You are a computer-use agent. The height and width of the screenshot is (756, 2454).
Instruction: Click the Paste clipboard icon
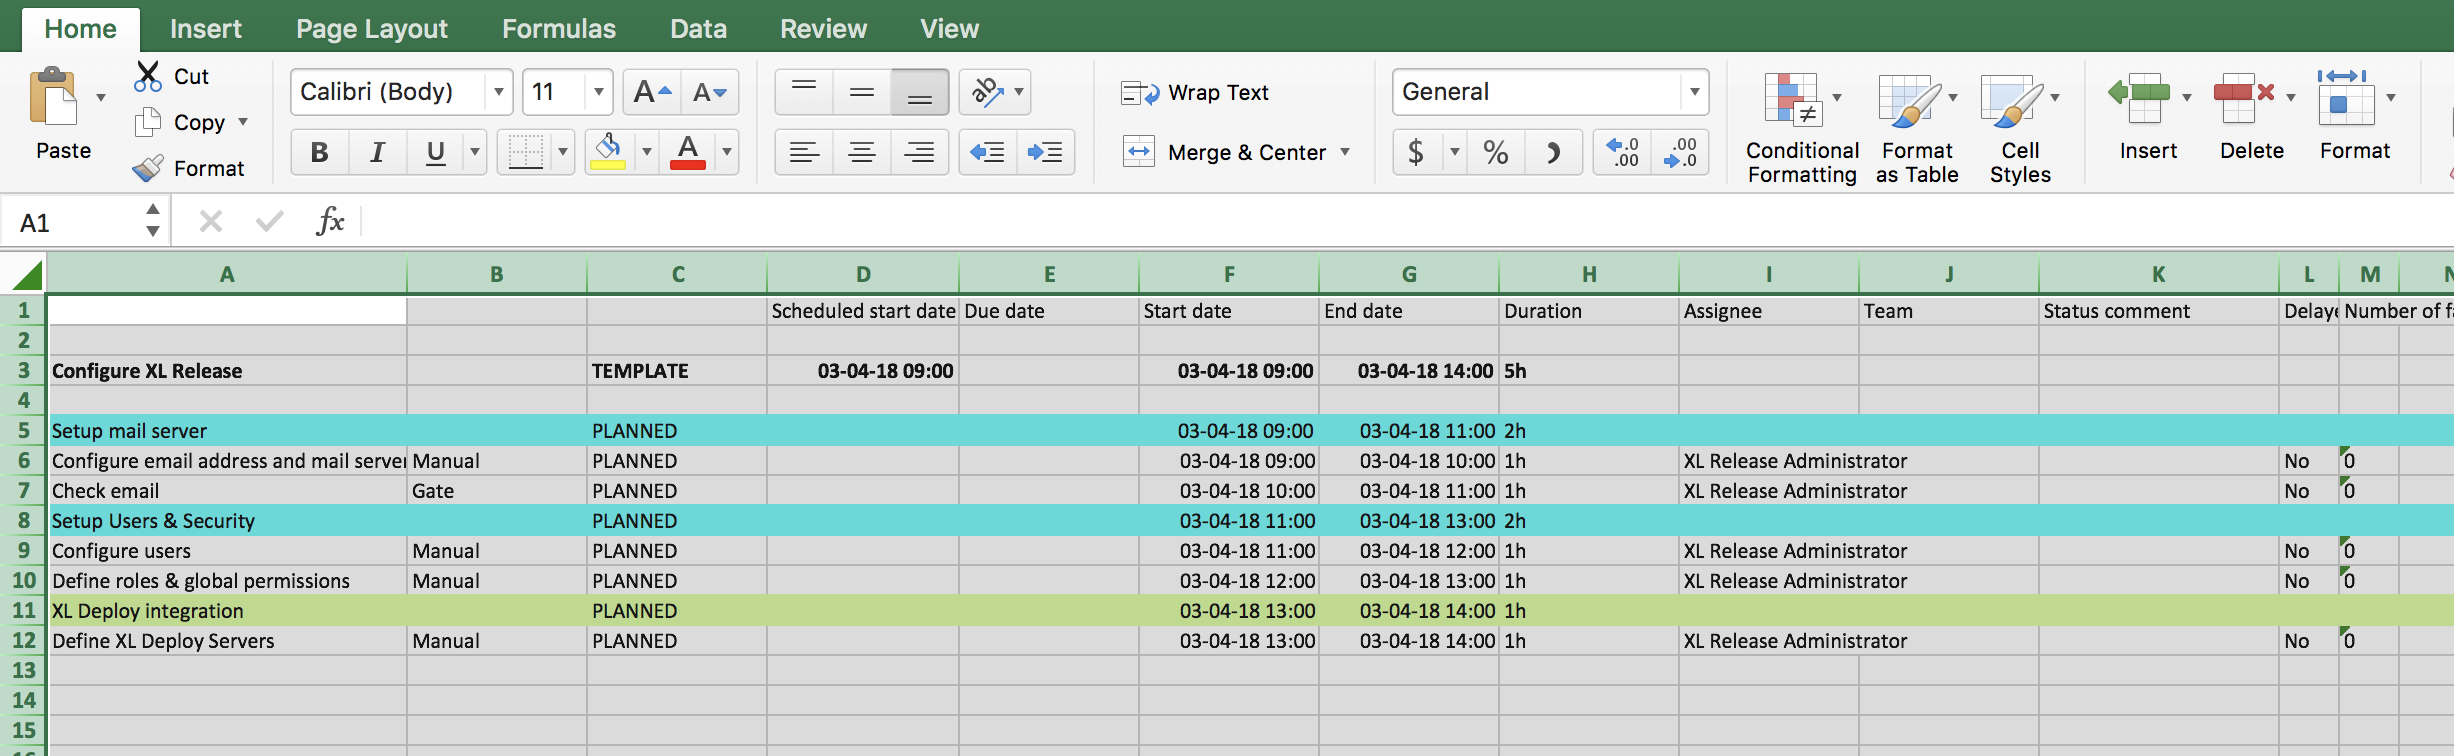click(x=54, y=98)
